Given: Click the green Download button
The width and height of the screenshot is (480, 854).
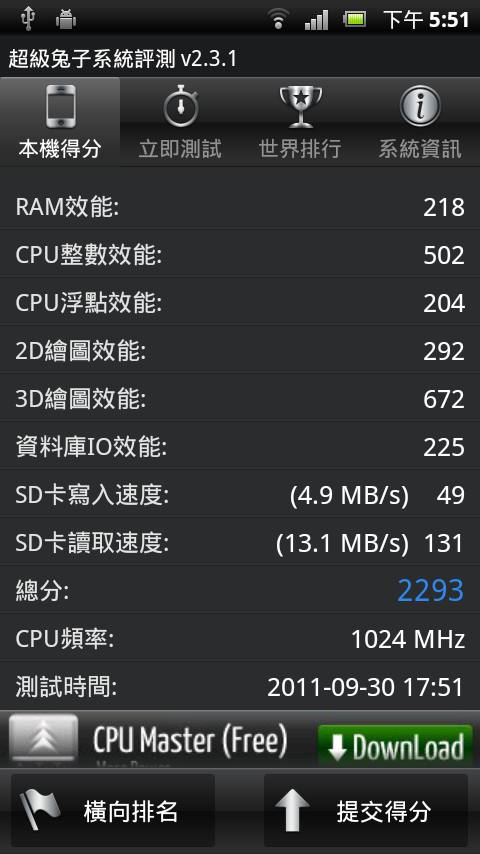Looking at the screenshot, I should pyautogui.click(x=396, y=745).
